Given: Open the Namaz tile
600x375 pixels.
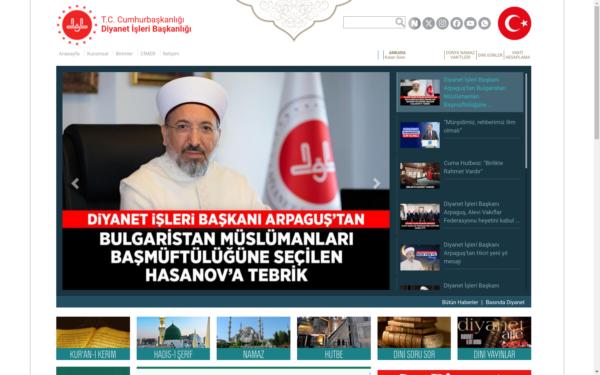Looking at the screenshot, I should click(x=253, y=338).
